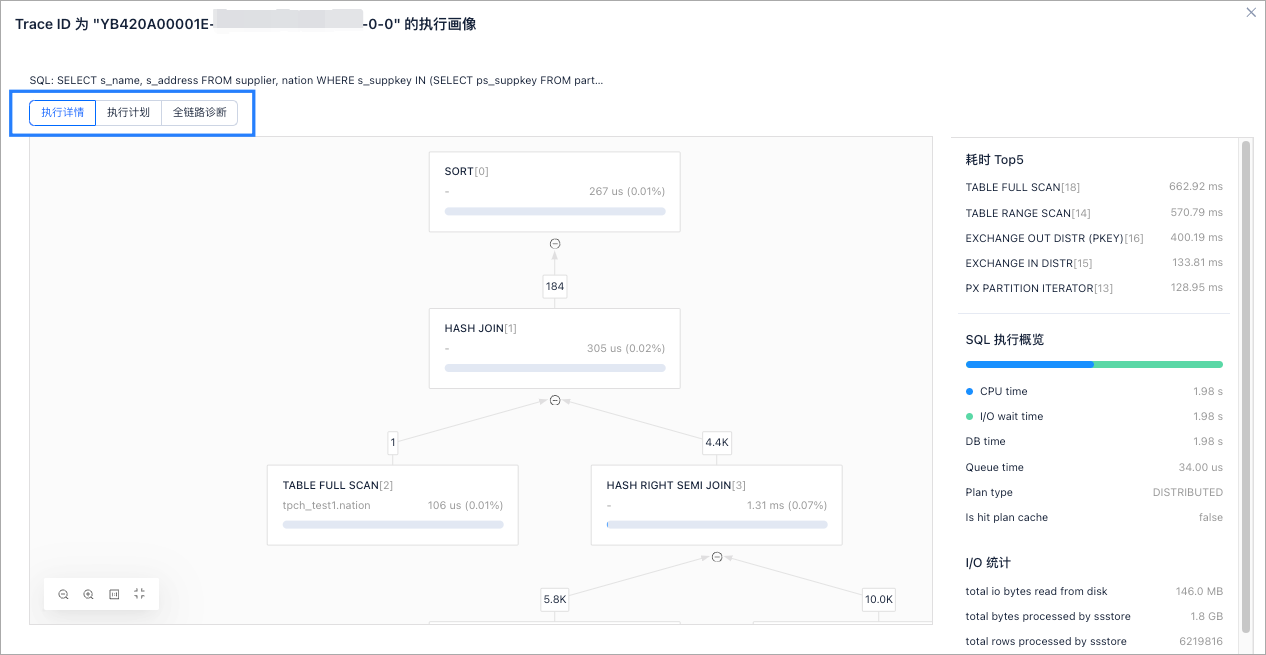
Task: Open the 全链路诊断 tab
Action: click(x=199, y=112)
